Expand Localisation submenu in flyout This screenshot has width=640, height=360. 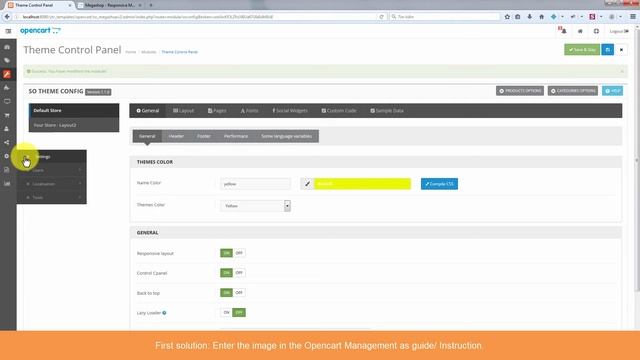point(53,184)
